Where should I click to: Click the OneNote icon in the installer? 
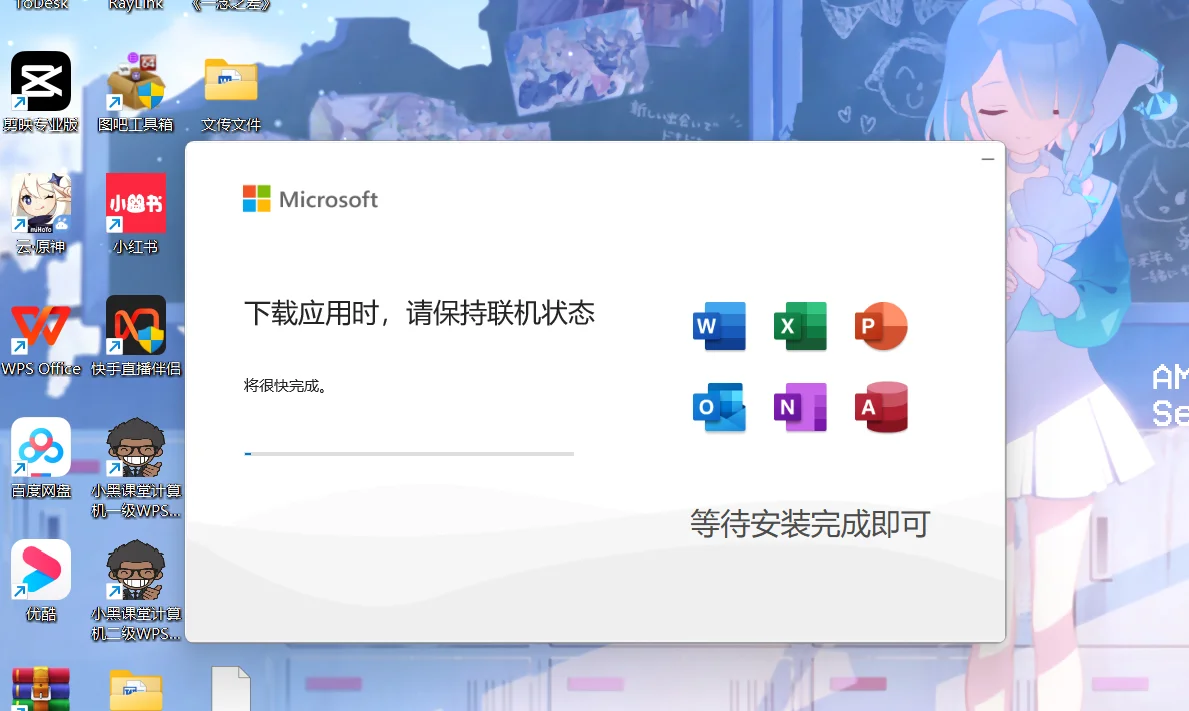pyautogui.click(x=799, y=407)
